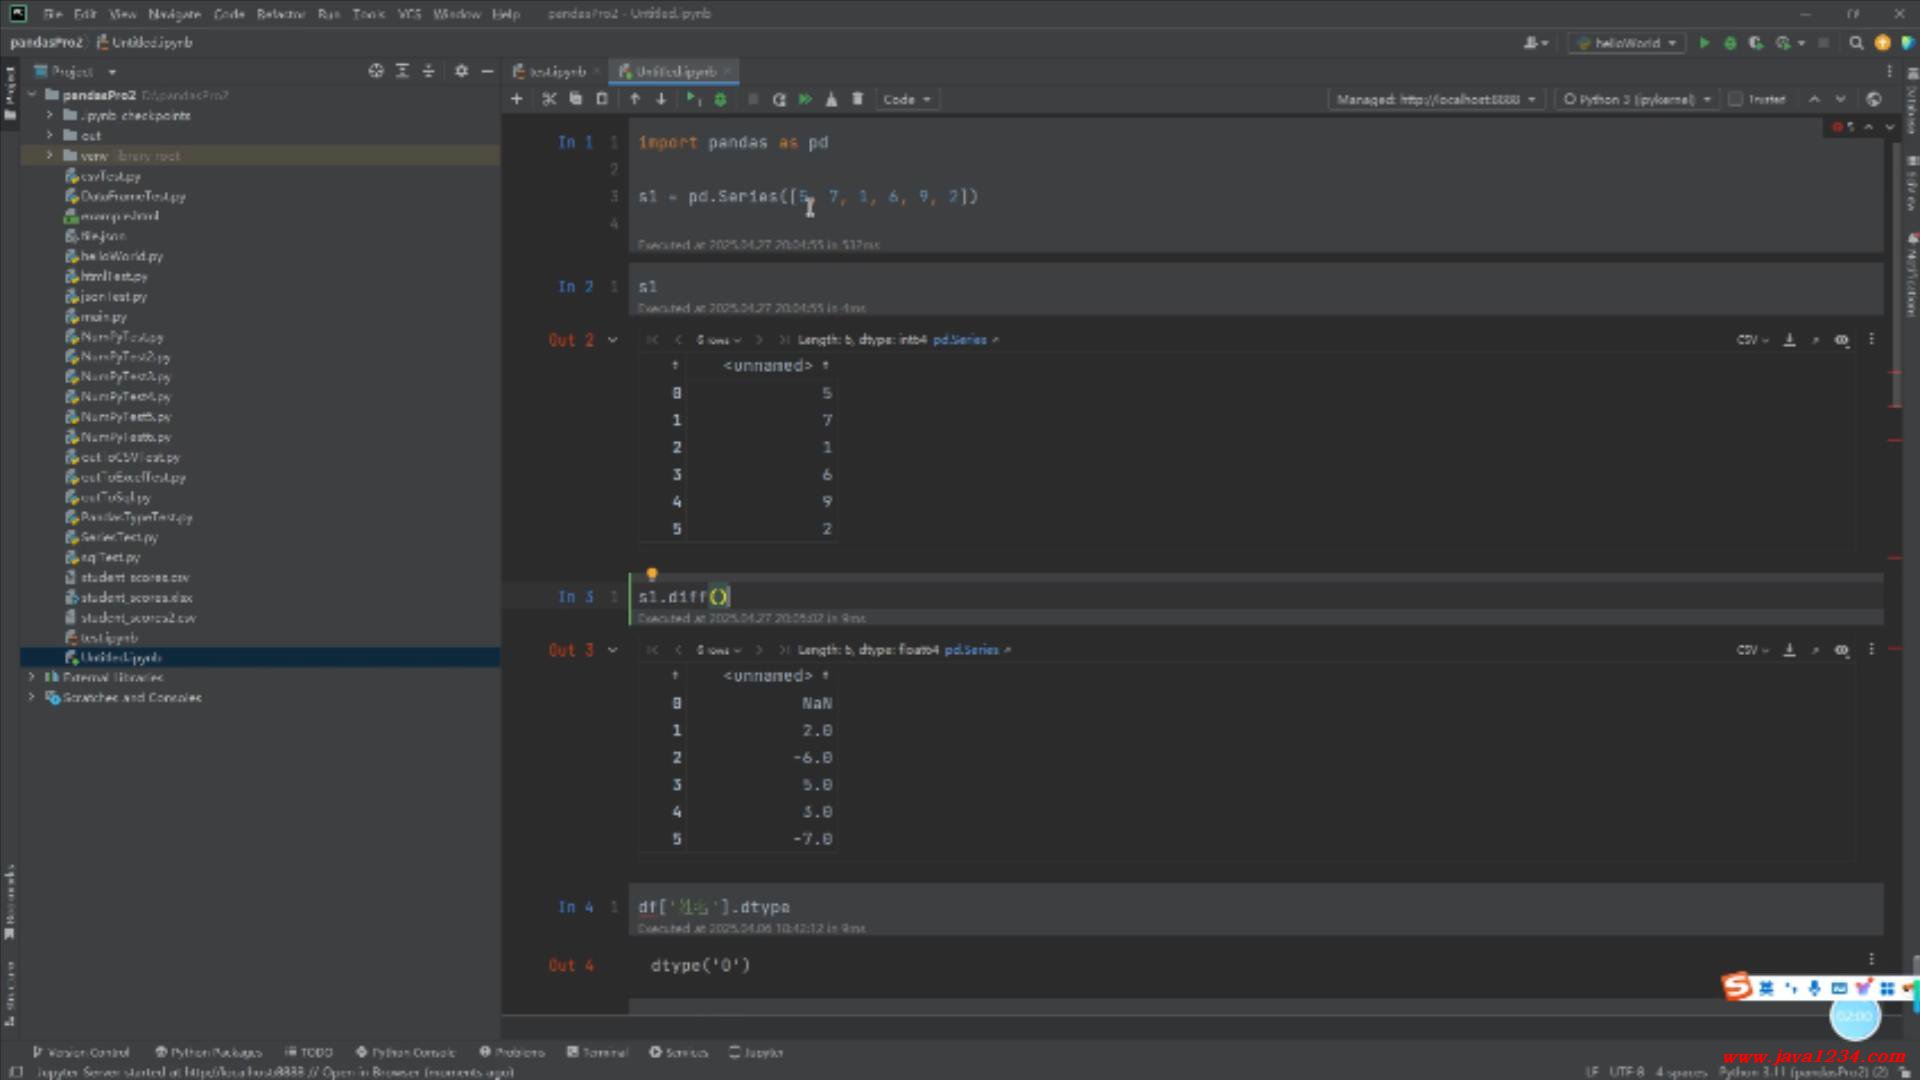The width and height of the screenshot is (1920, 1080).
Task: Click the pd.Series link in Out 2
Action: (960, 340)
